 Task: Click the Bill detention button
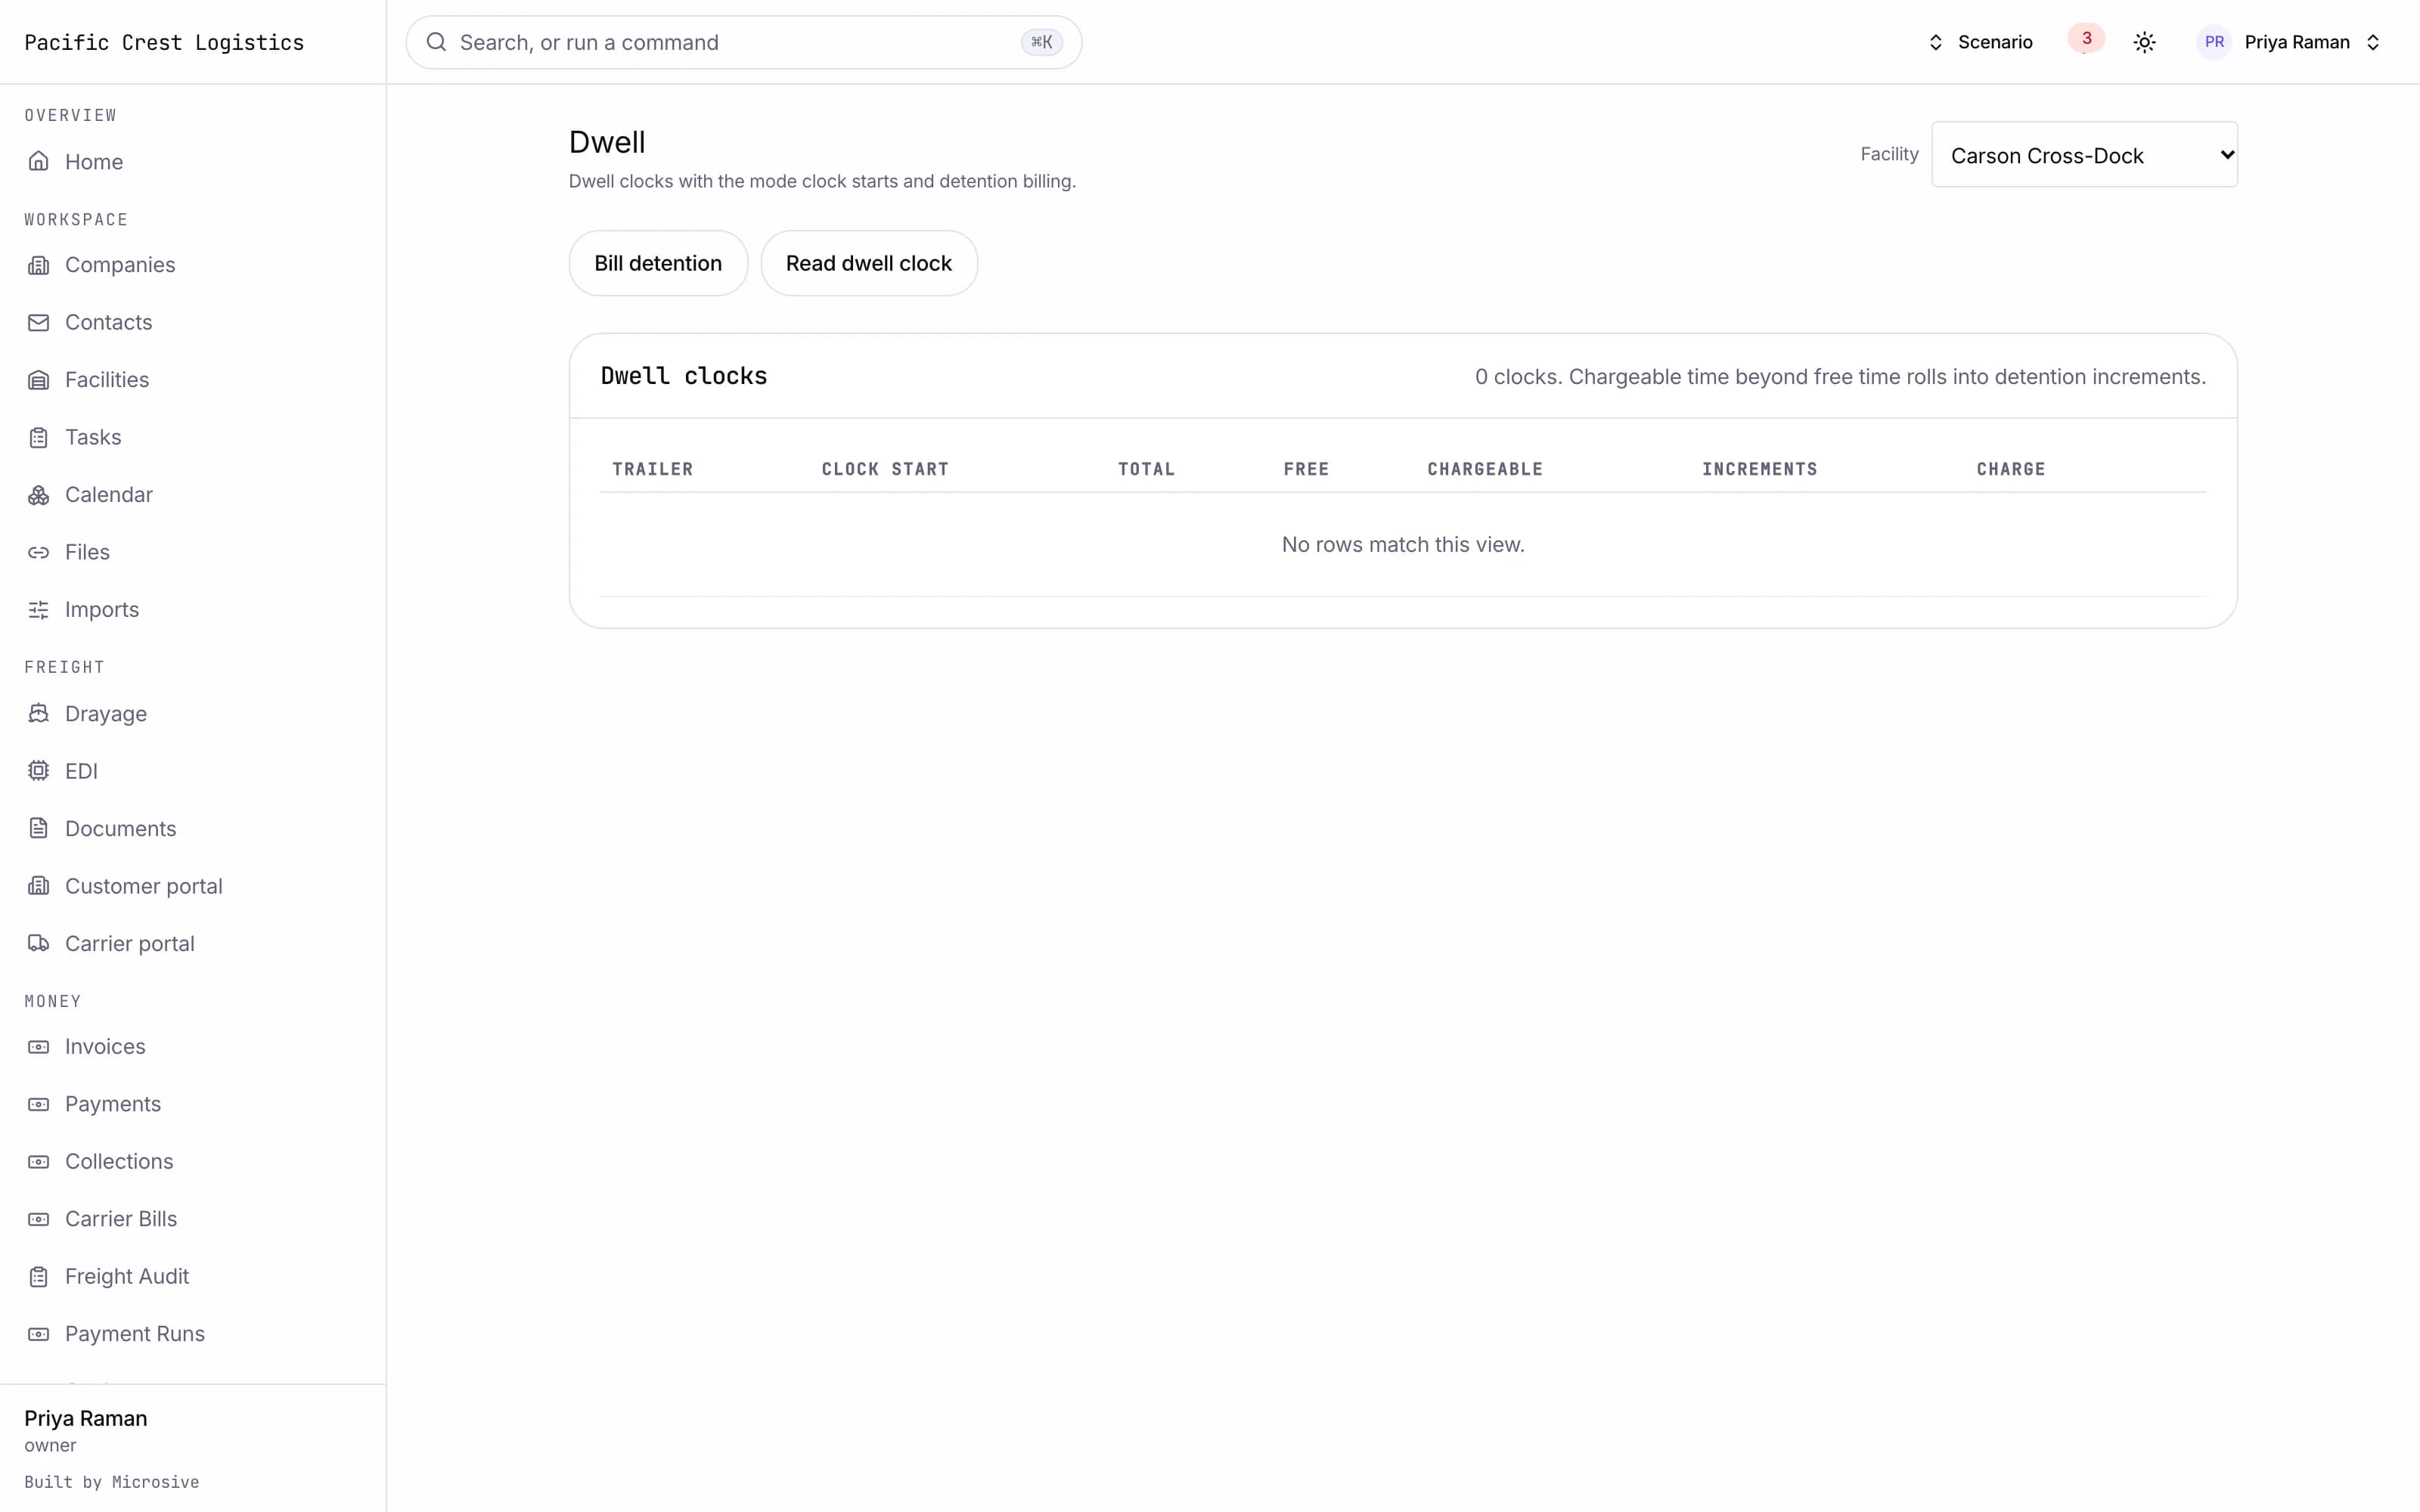658,263
